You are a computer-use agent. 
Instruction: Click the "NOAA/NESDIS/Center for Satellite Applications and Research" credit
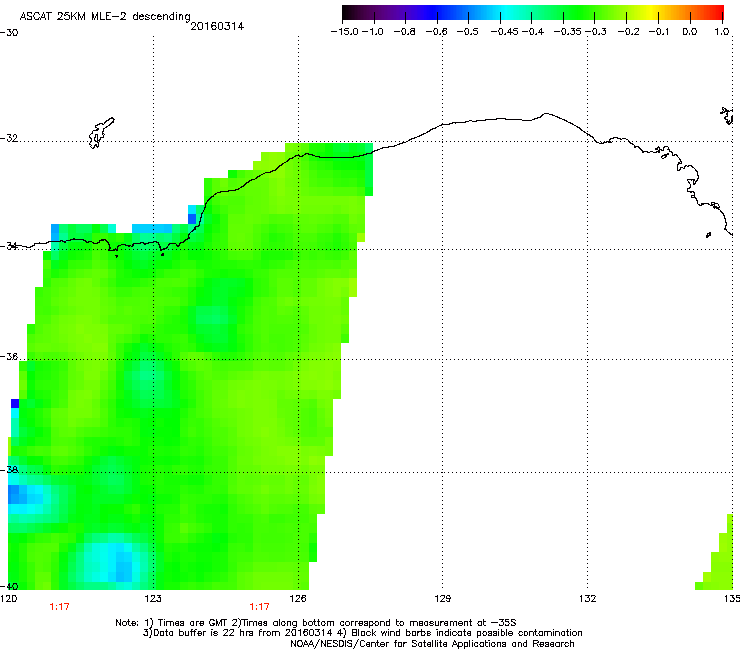432,644
